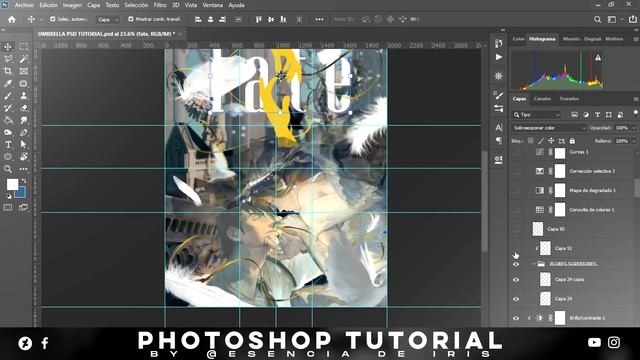Toggle the layer filter on/off switch
640x360 pixels.
635,113
